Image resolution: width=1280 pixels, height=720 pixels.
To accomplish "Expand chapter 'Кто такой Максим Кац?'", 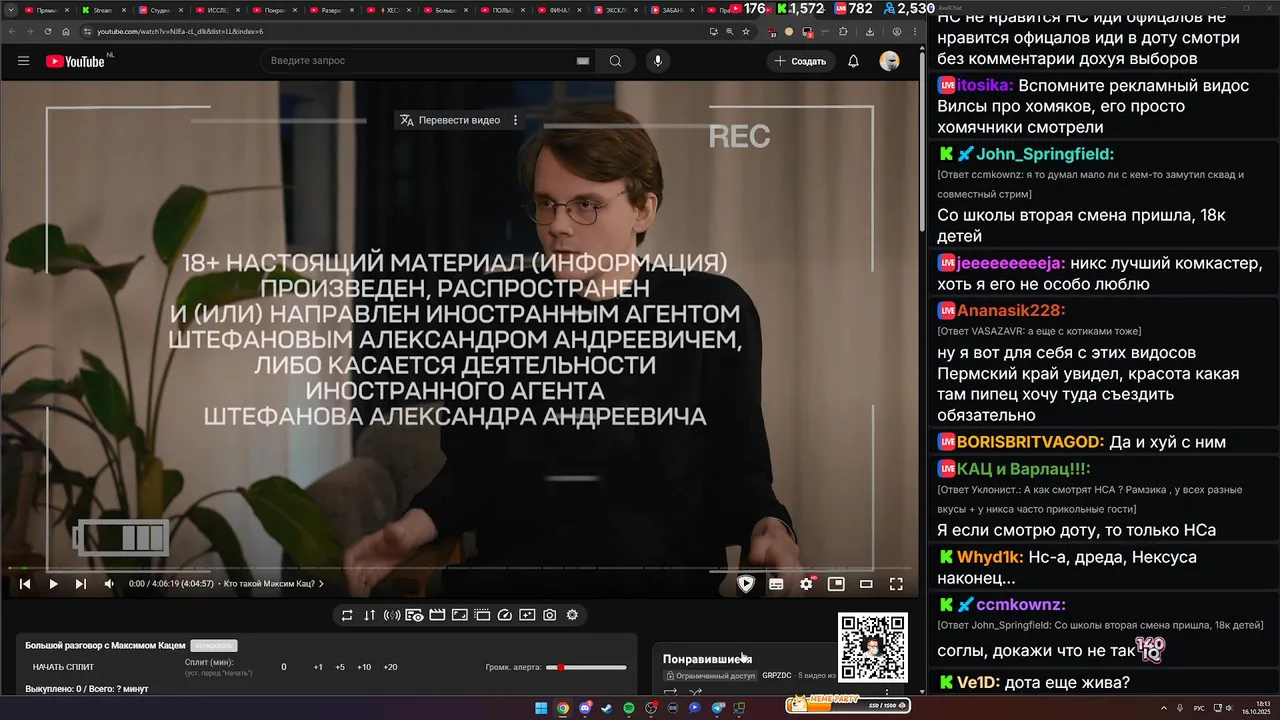I will point(274,584).
